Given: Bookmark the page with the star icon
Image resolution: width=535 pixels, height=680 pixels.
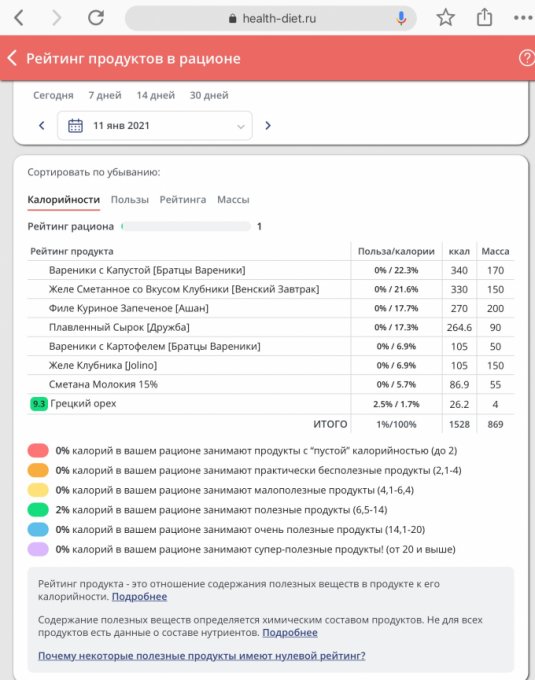Looking at the screenshot, I should (x=445, y=18).
